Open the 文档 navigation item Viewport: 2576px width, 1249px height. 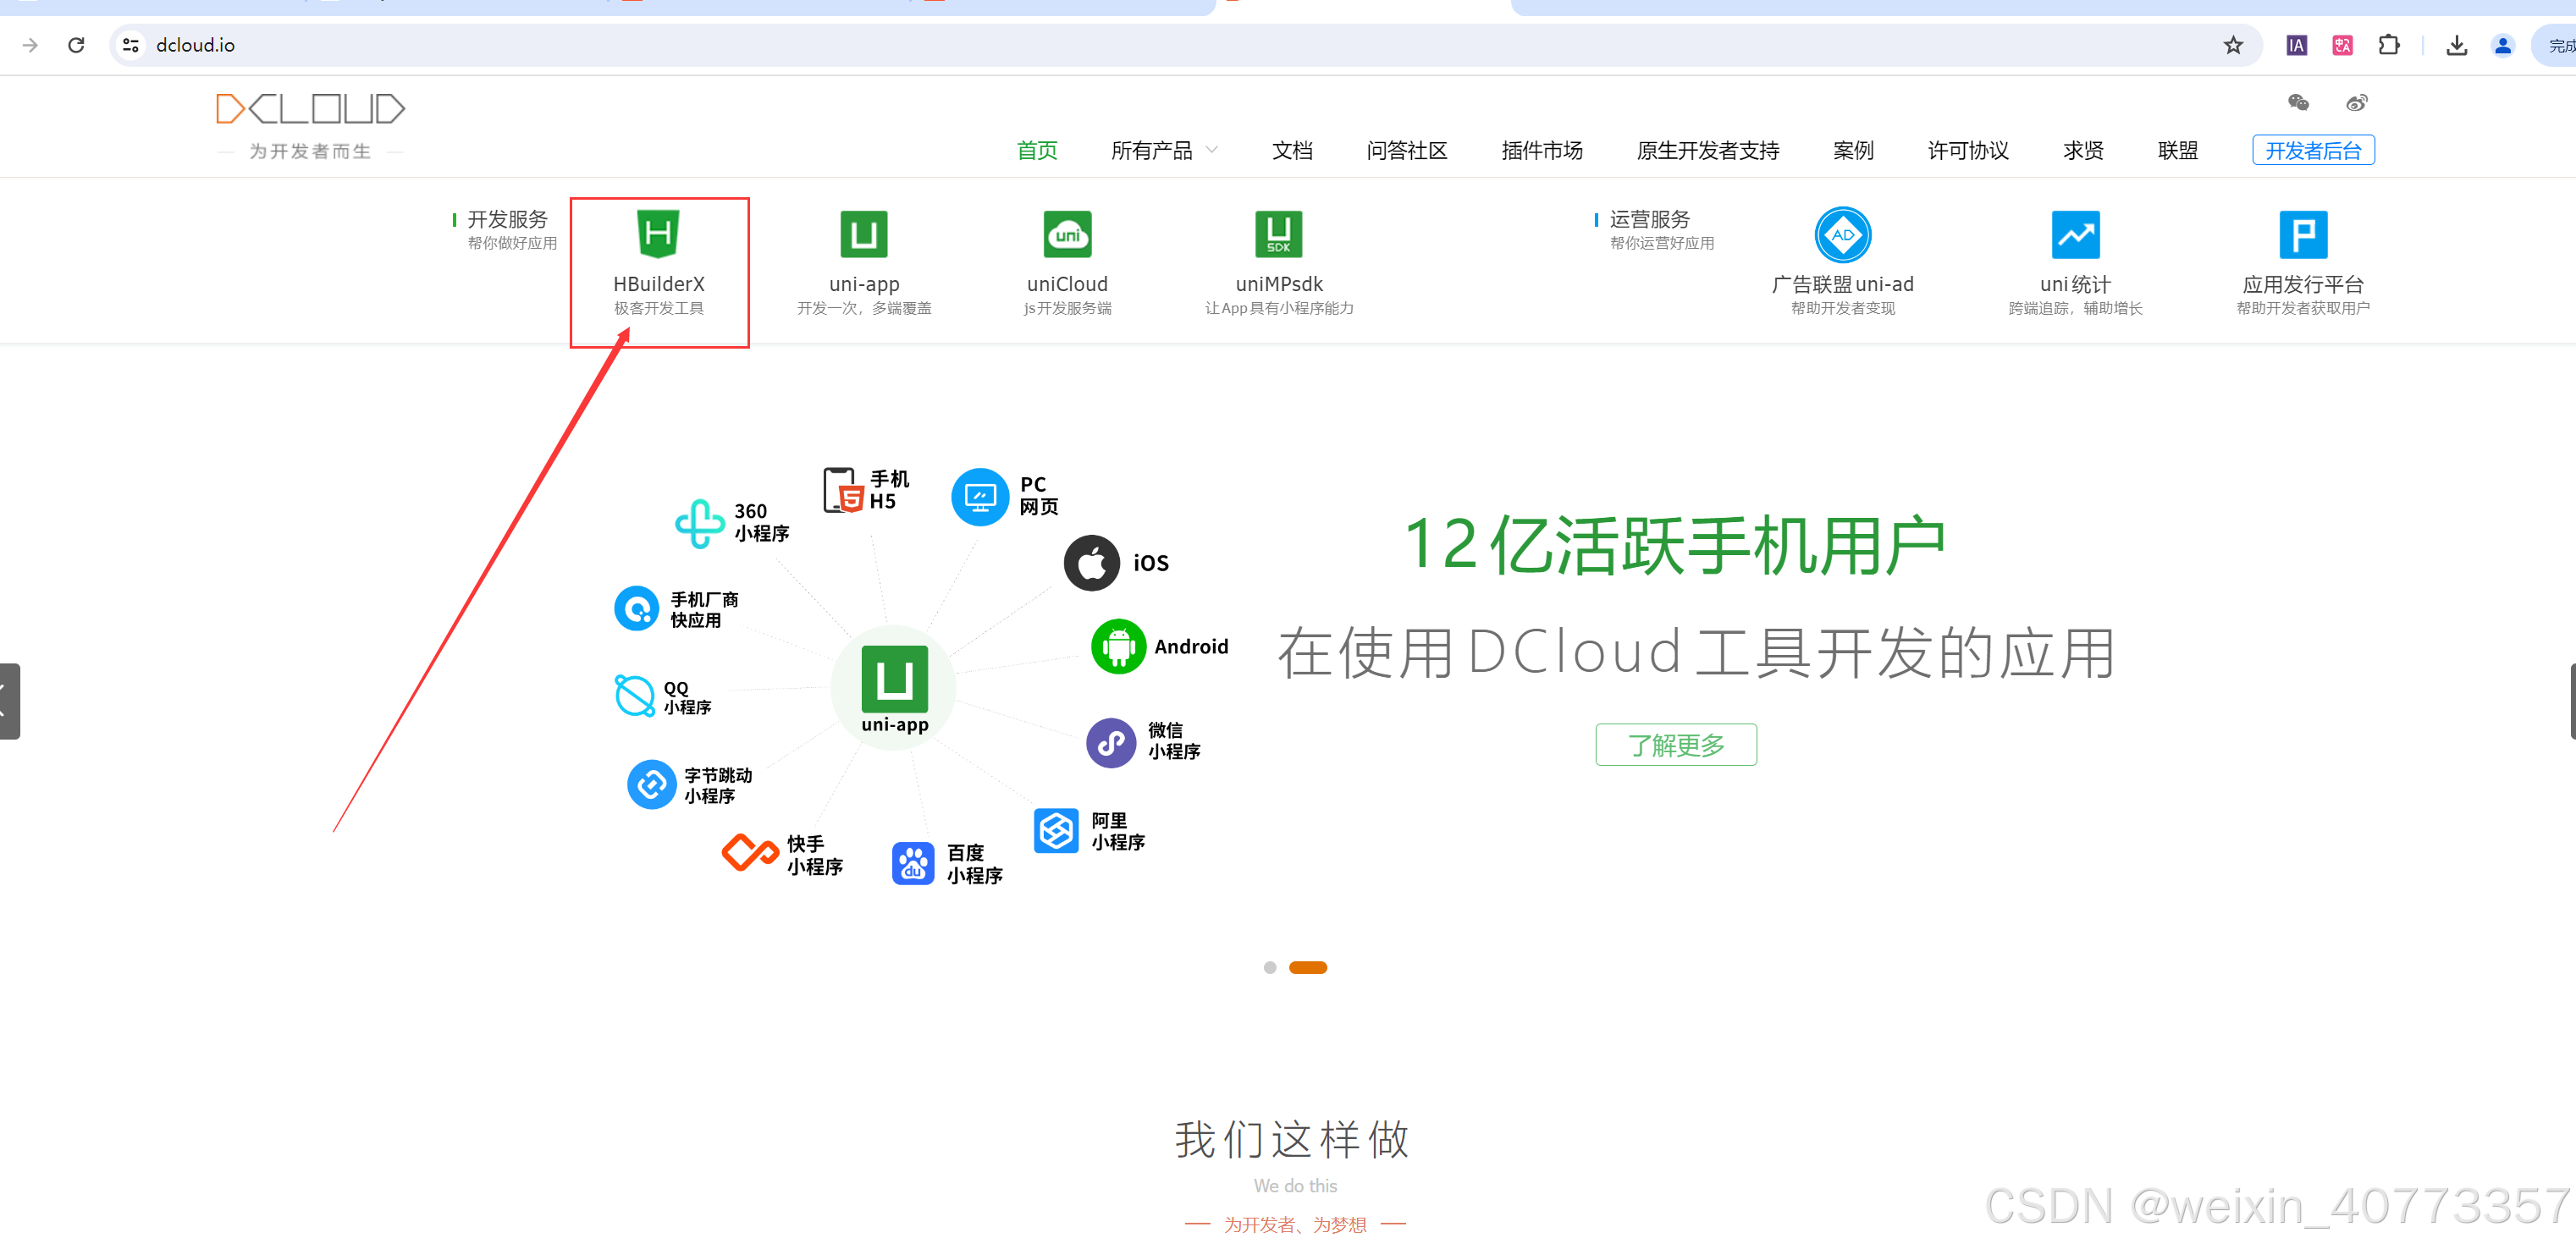pyautogui.click(x=1291, y=150)
